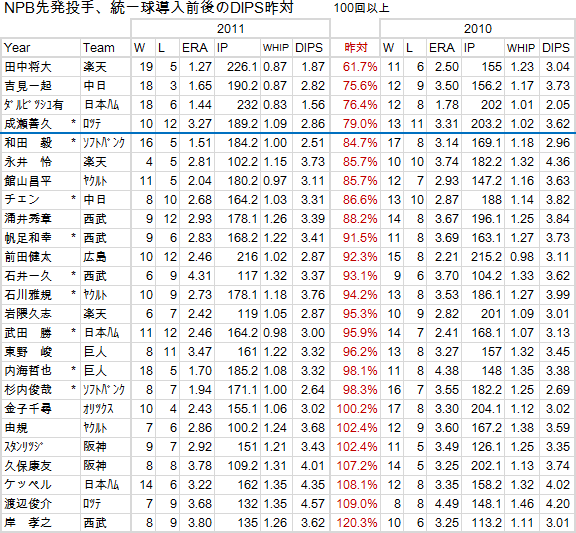Click the チェン name cell

[40, 200]
